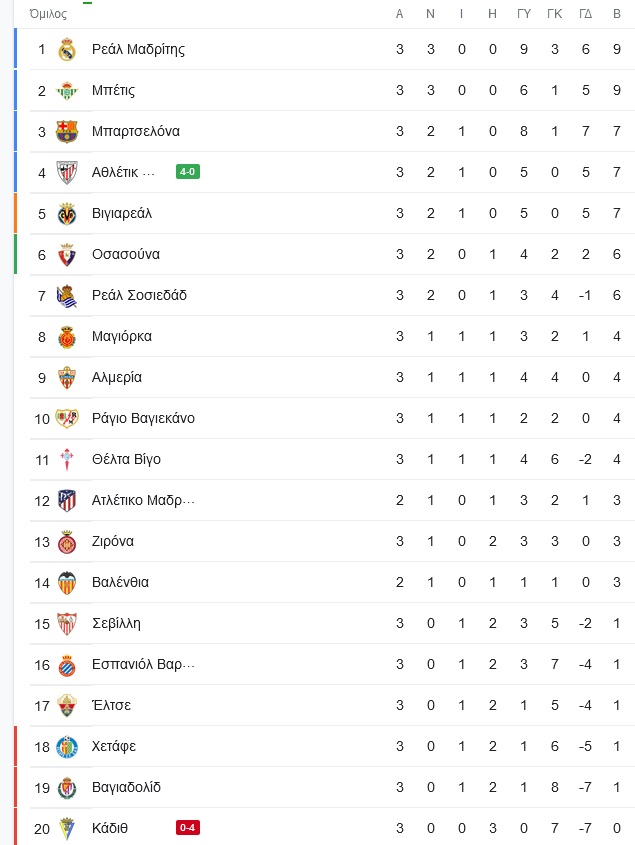Click the Valencia bat crest
The height and width of the screenshot is (845, 635).
(67, 583)
